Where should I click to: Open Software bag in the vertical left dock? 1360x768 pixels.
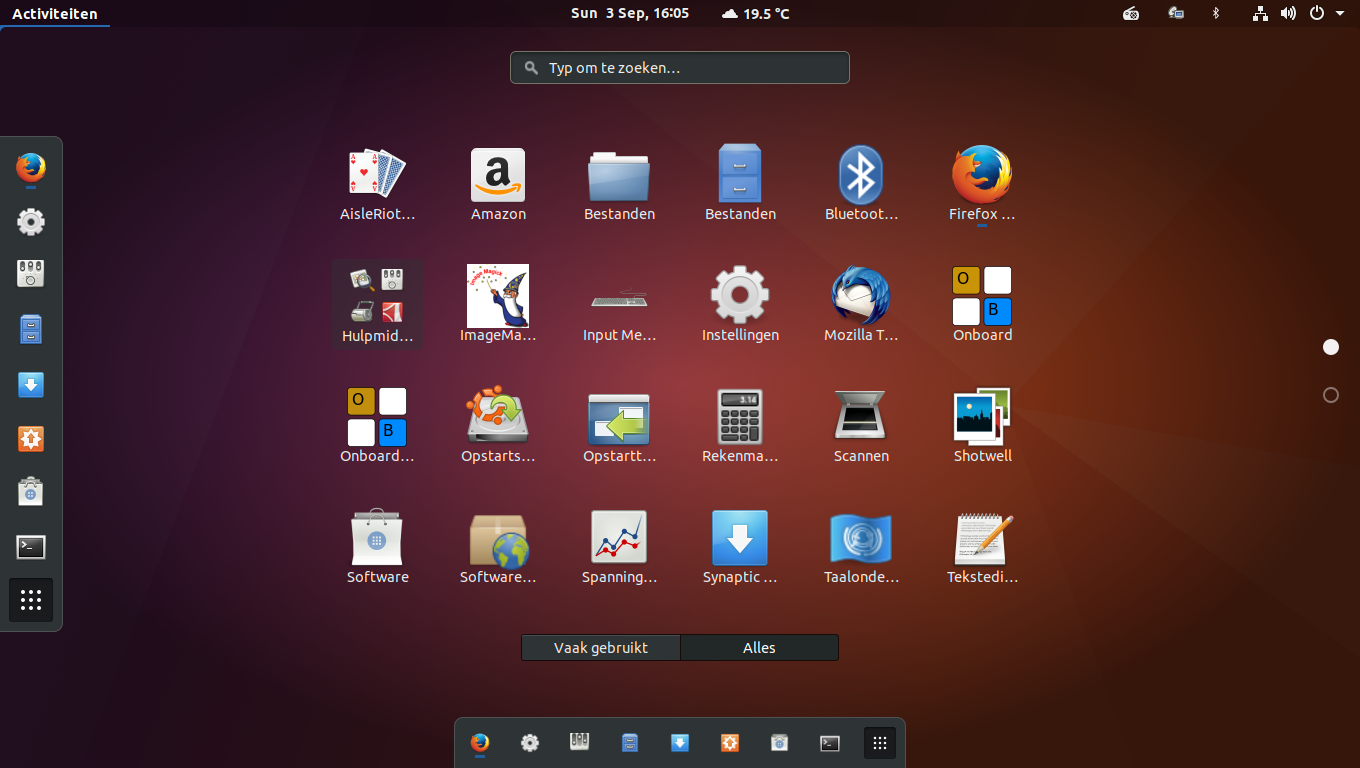tap(31, 491)
